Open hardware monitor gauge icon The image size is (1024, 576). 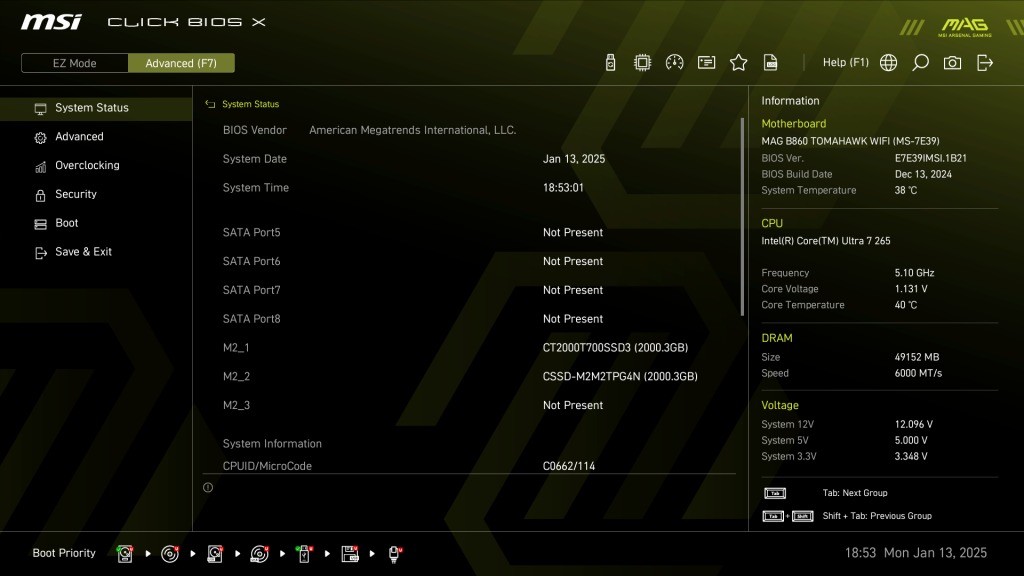(x=674, y=63)
